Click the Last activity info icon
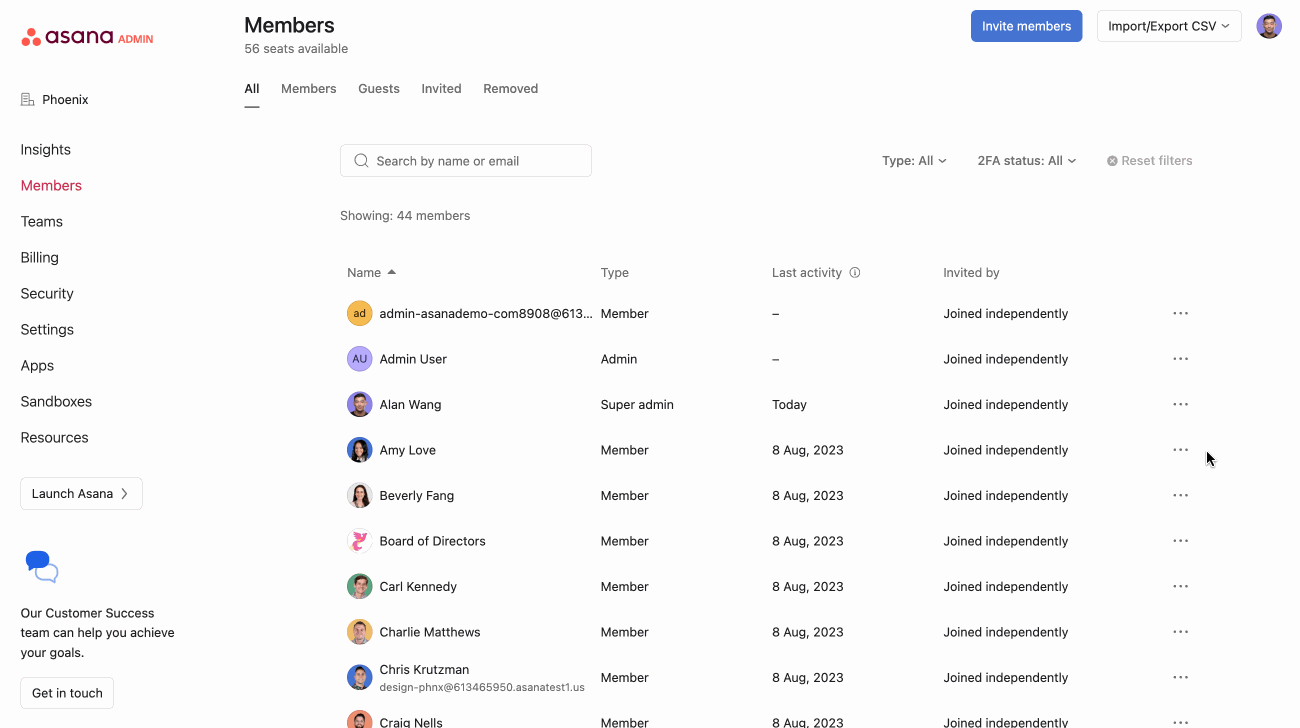1300x728 pixels. point(855,273)
